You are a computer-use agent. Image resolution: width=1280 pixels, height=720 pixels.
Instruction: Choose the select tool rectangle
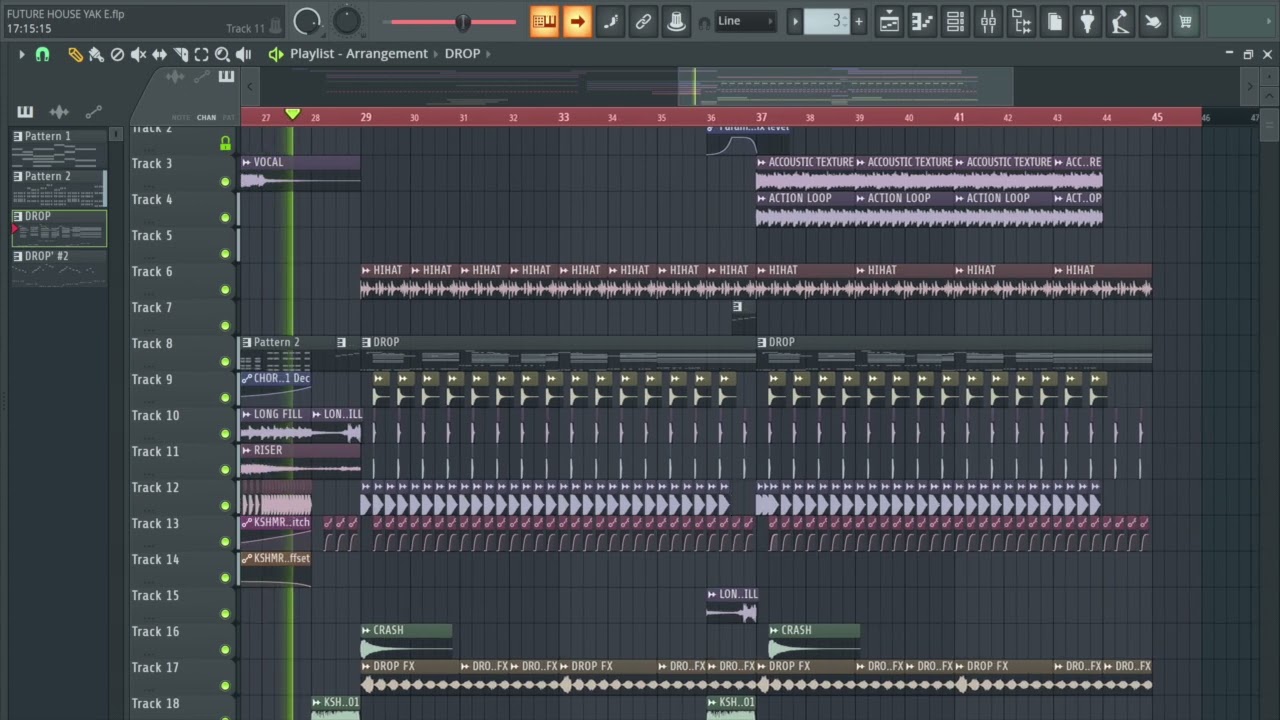coord(201,54)
